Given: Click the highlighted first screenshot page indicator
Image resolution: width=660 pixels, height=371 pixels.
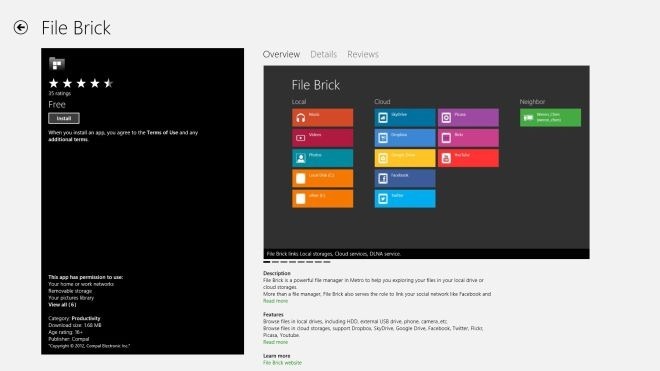Looking at the screenshot, I should click(x=266, y=262).
